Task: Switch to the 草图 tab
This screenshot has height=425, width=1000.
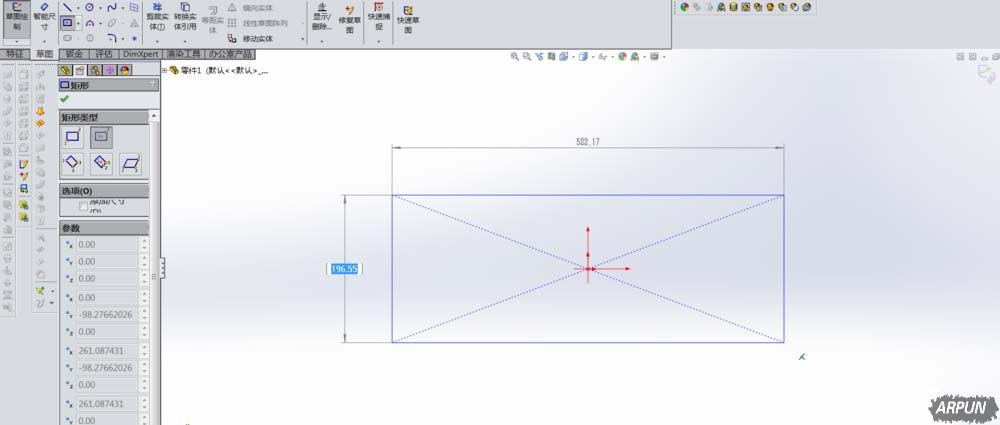Action: 44,54
